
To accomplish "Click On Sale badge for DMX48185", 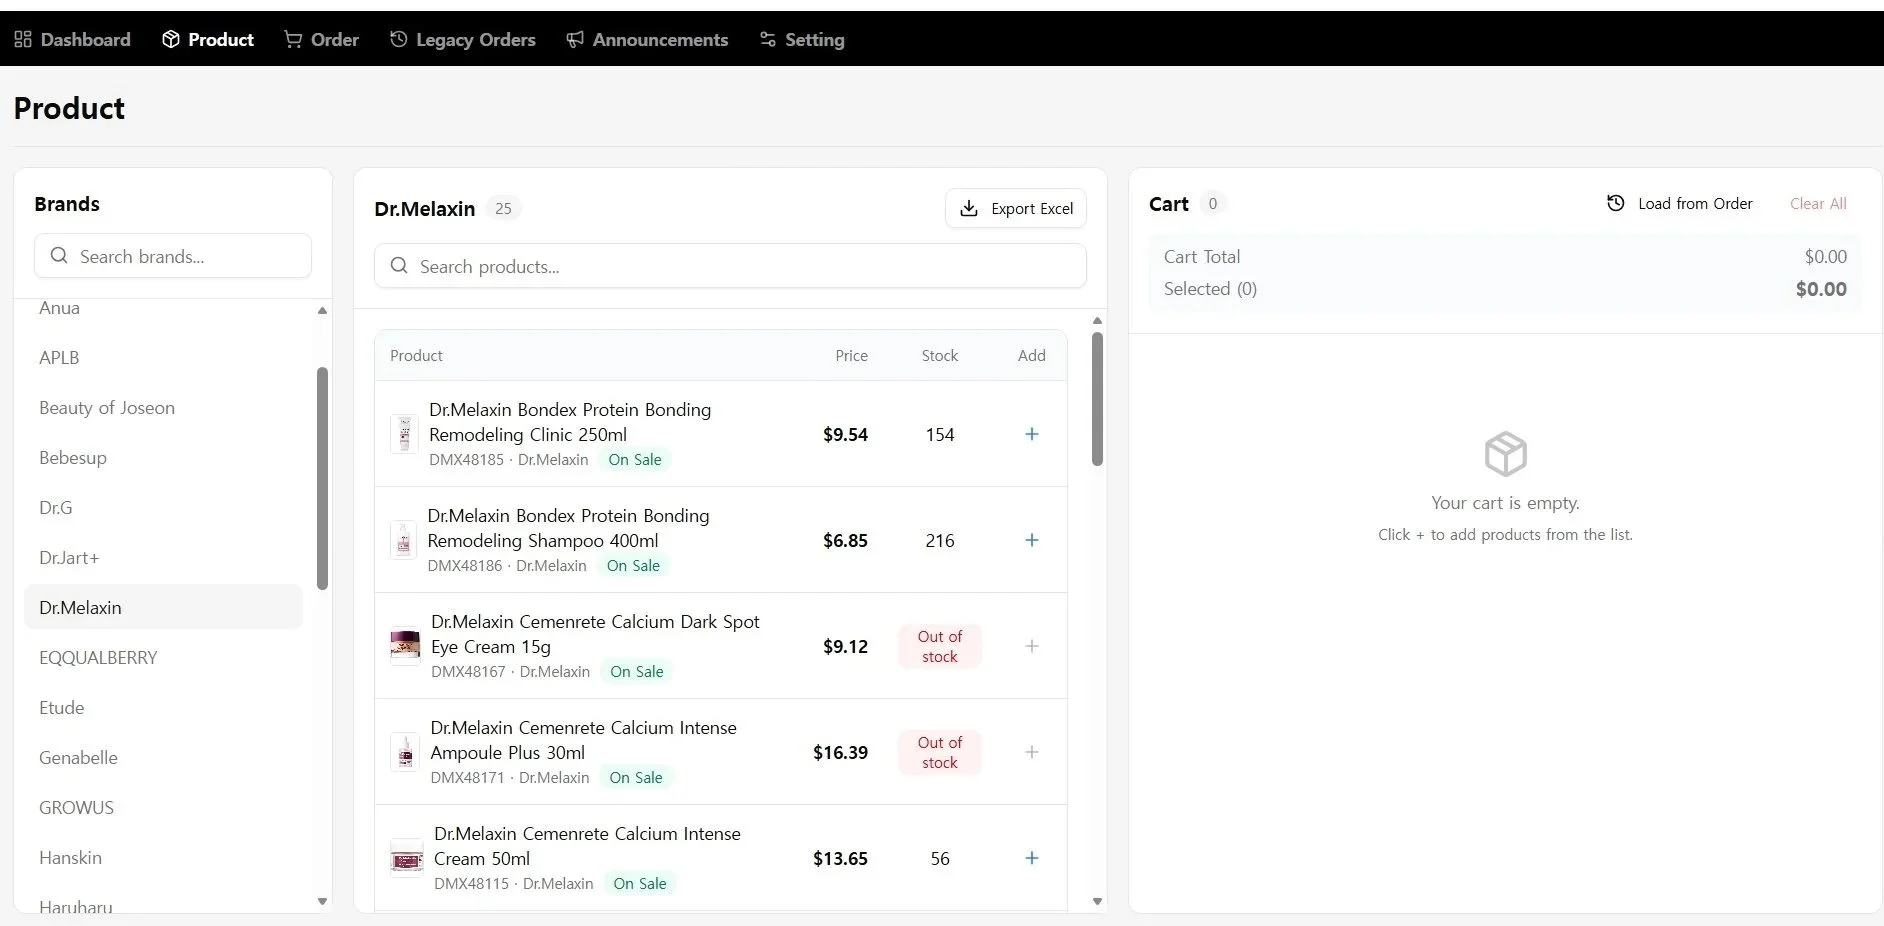I will [635, 459].
